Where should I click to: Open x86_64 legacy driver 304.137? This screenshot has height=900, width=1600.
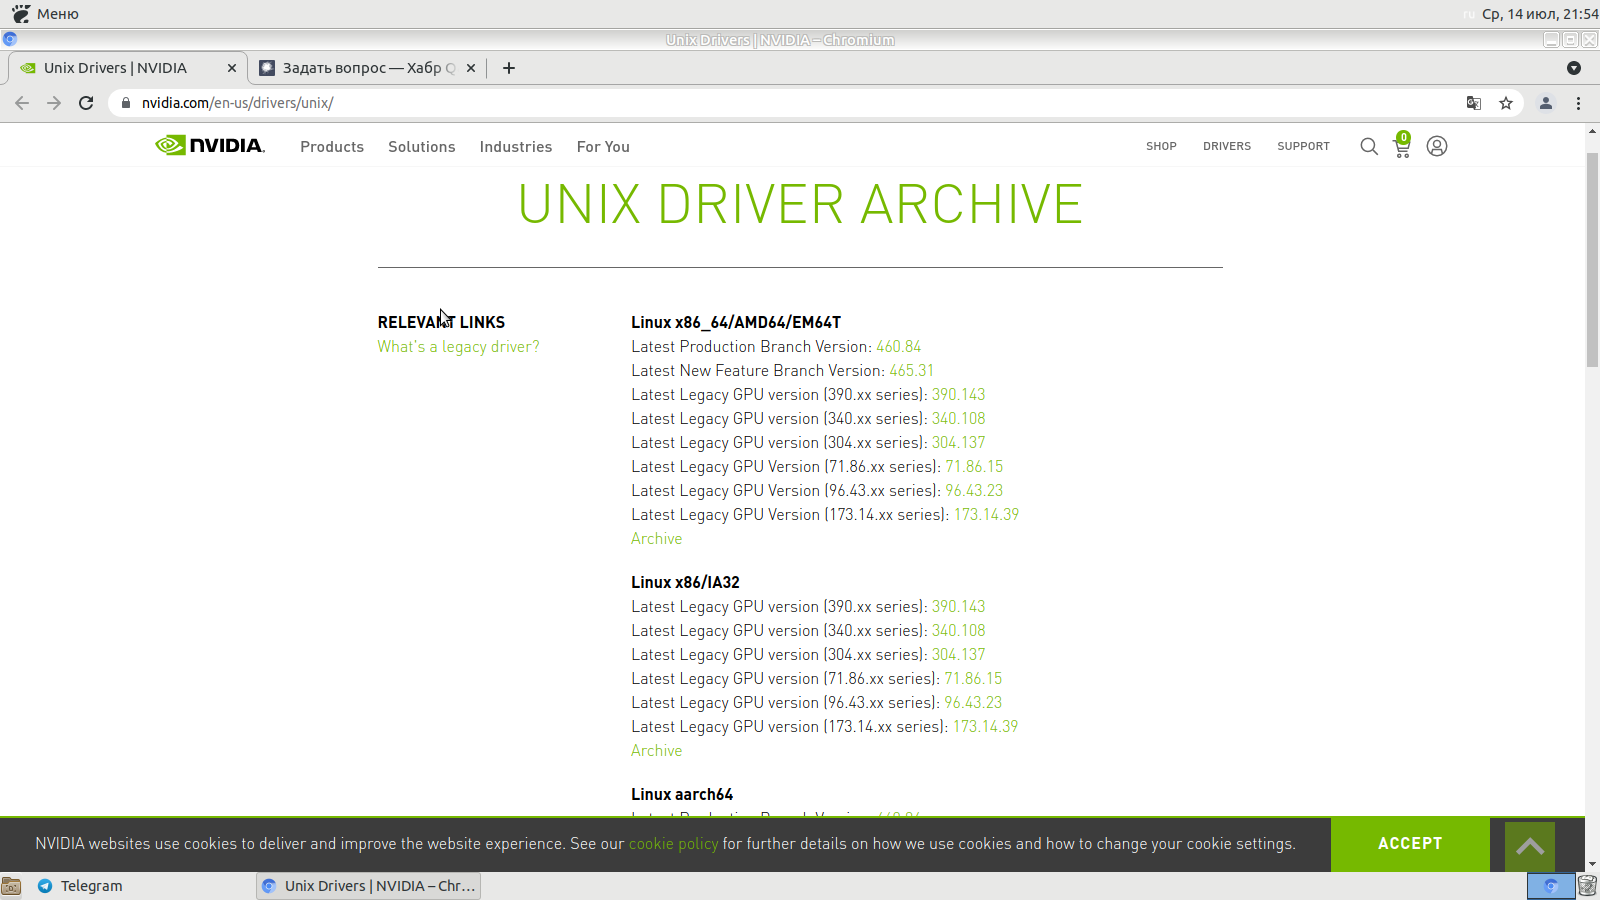coord(958,443)
